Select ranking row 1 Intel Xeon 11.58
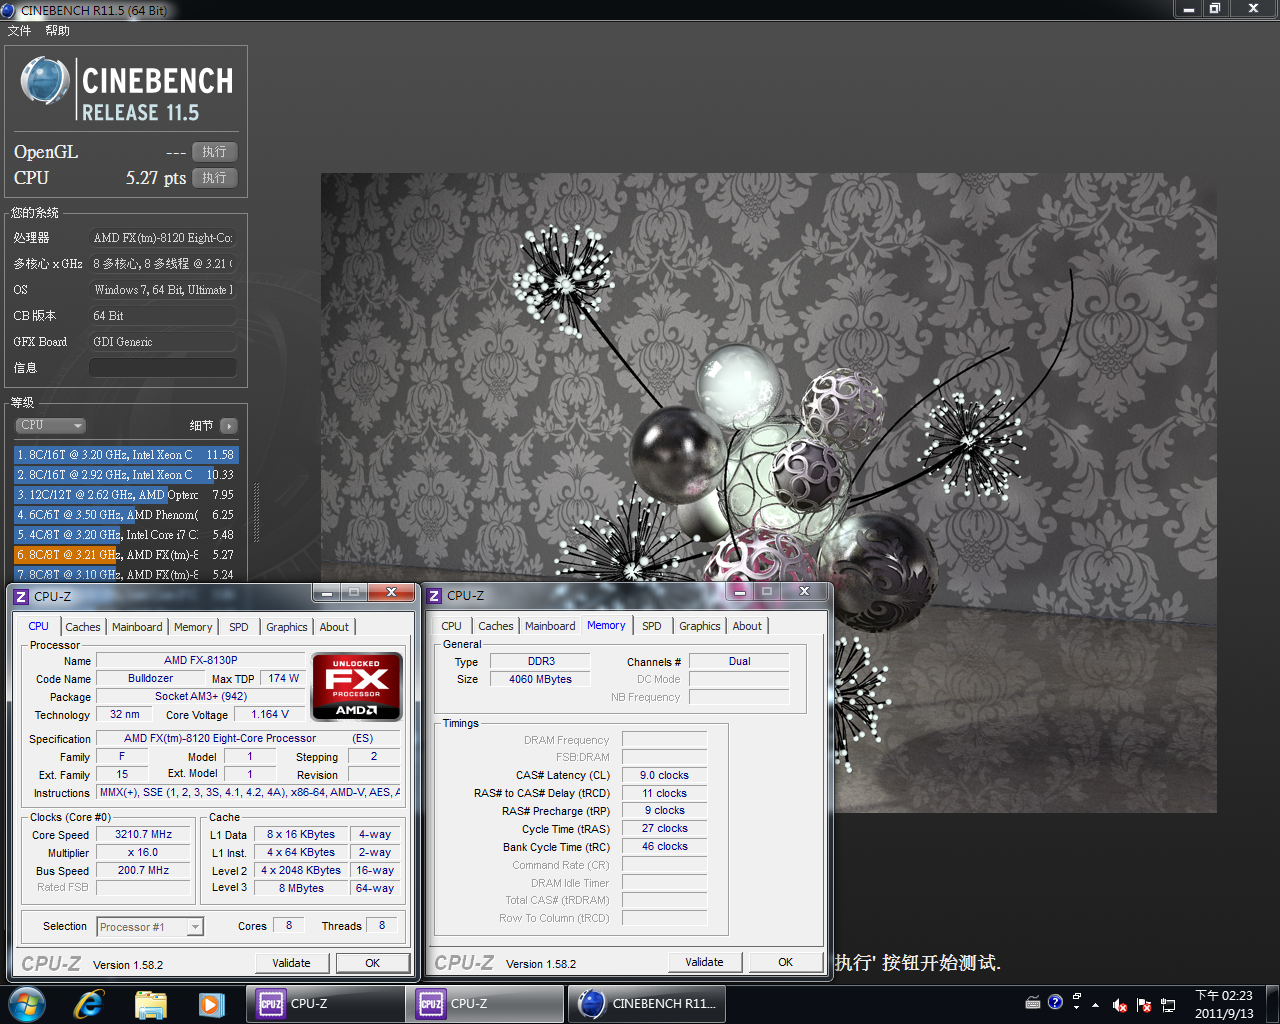Viewport: 1280px width, 1024px height. coord(126,455)
